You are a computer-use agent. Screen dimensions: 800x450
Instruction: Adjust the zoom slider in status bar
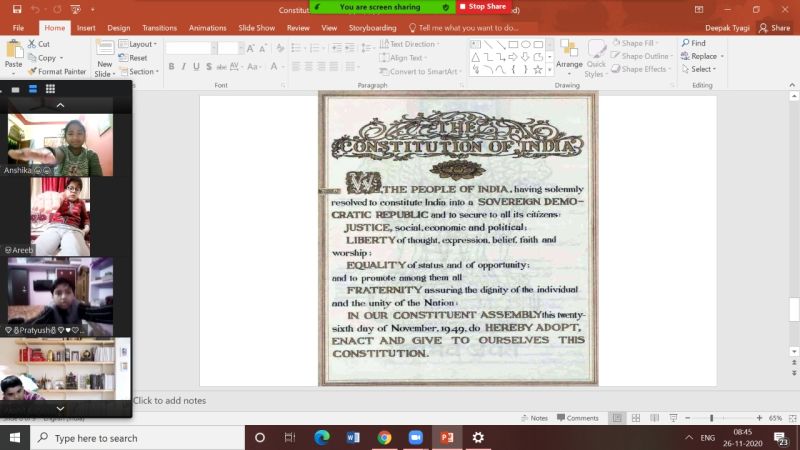click(x=711, y=418)
